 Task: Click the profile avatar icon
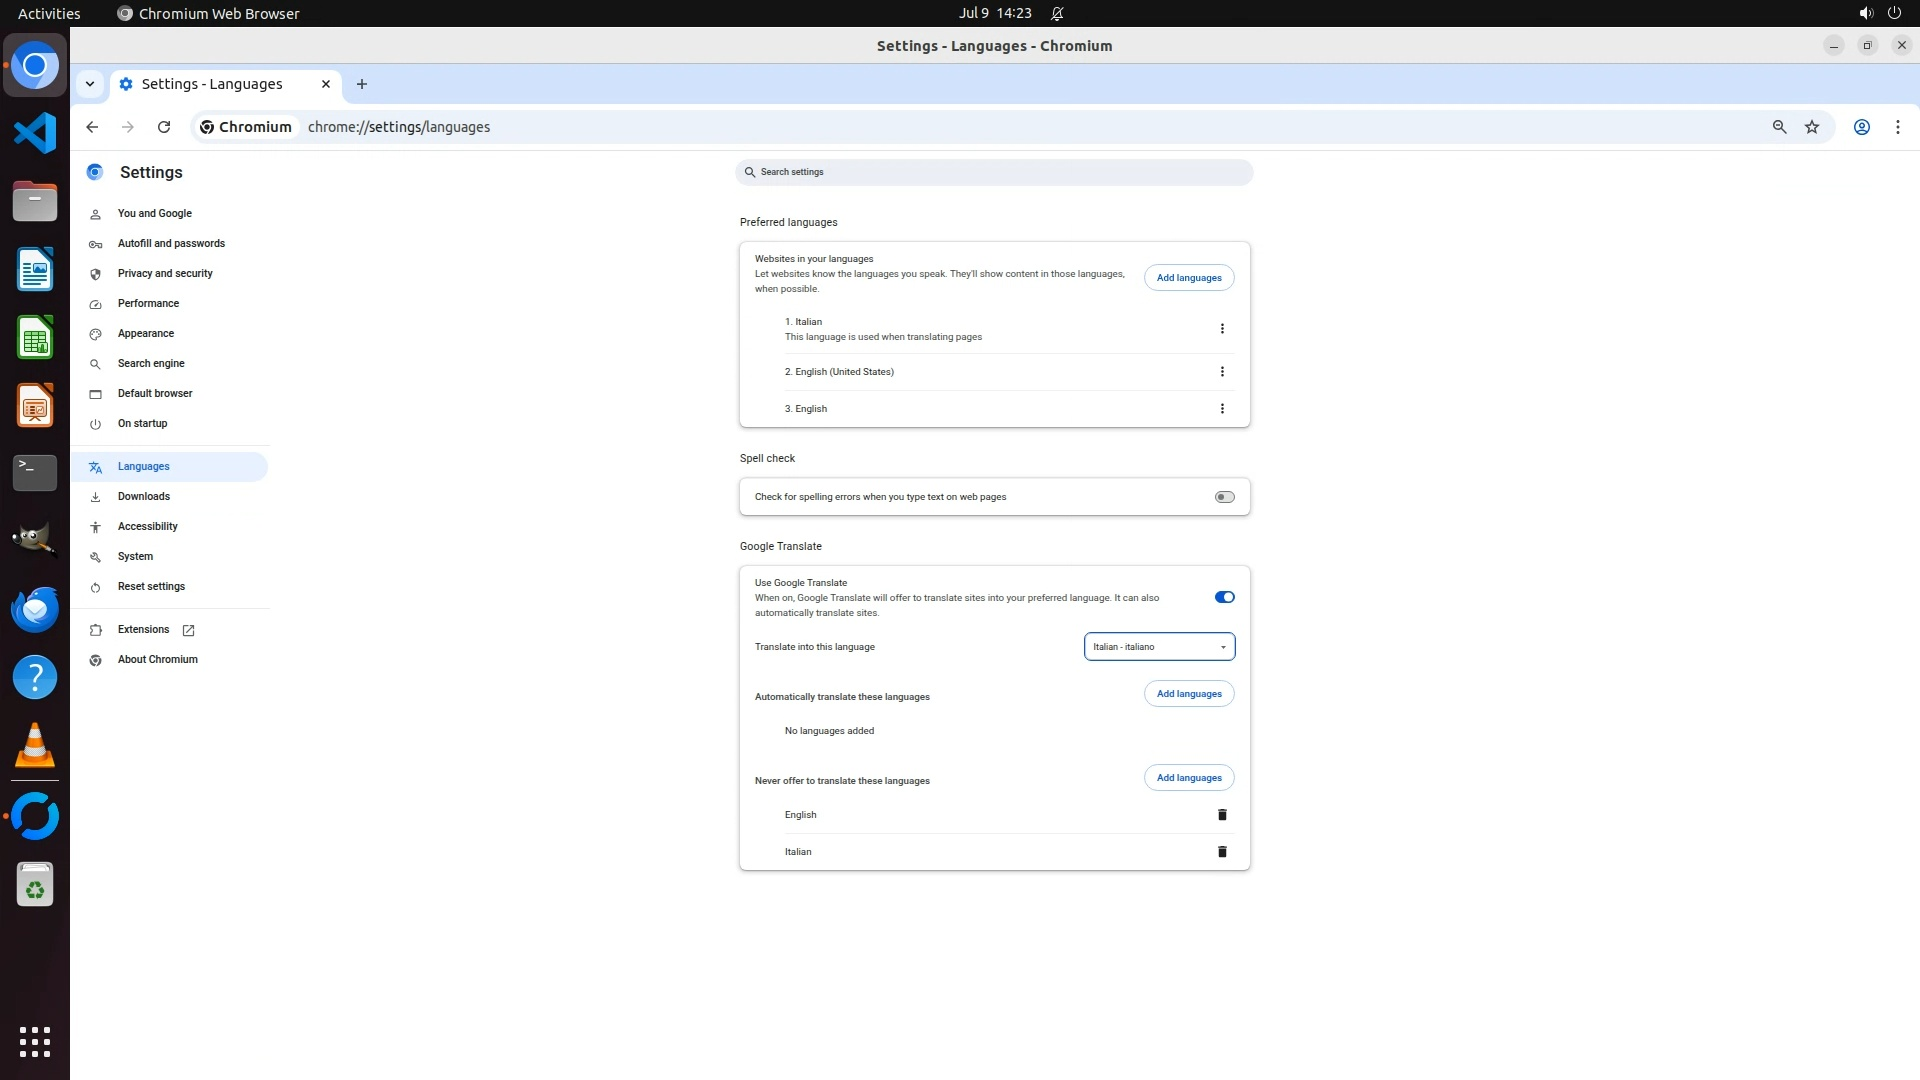tap(1861, 127)
